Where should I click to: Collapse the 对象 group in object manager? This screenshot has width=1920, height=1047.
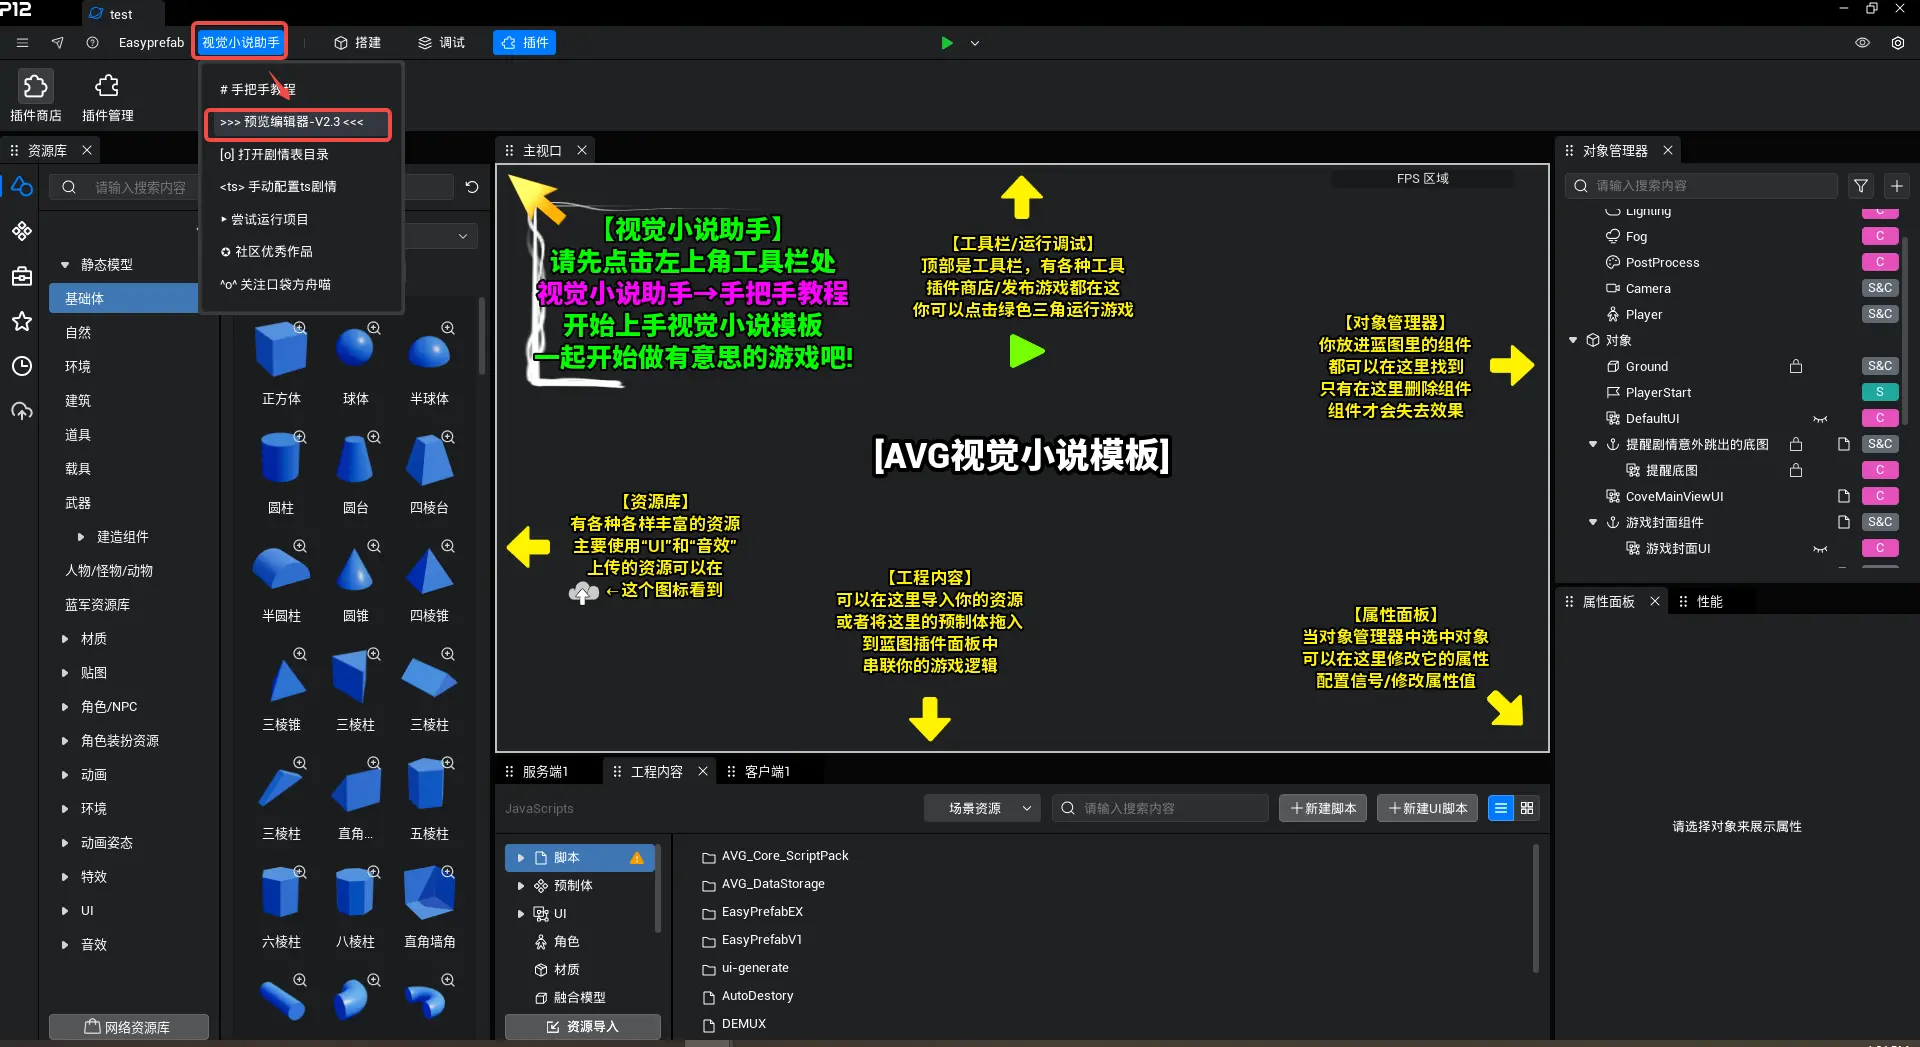(1573, 341)
